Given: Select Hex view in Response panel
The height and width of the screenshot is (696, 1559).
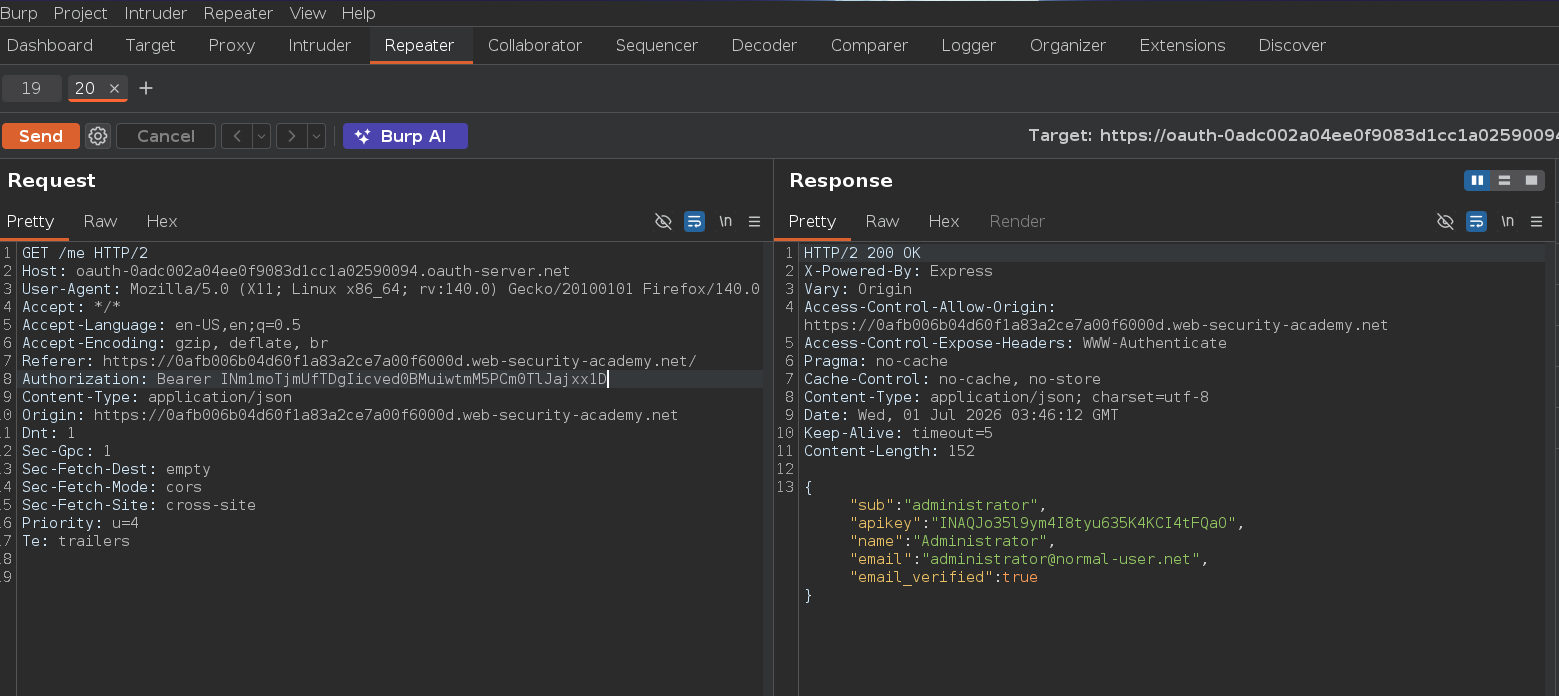Looking at the screenshot, I should click(x=944, y=221).
